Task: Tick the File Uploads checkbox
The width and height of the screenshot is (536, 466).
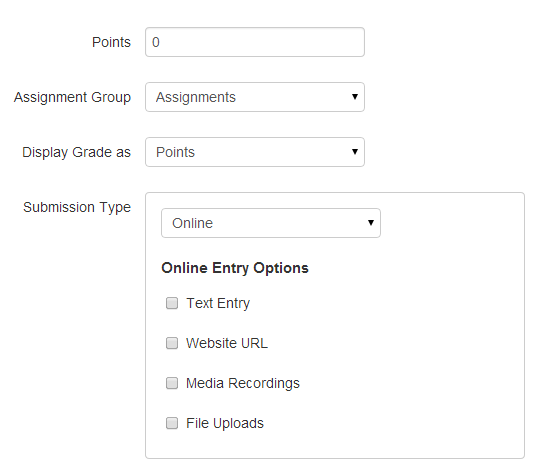Action: pos(172,423)
